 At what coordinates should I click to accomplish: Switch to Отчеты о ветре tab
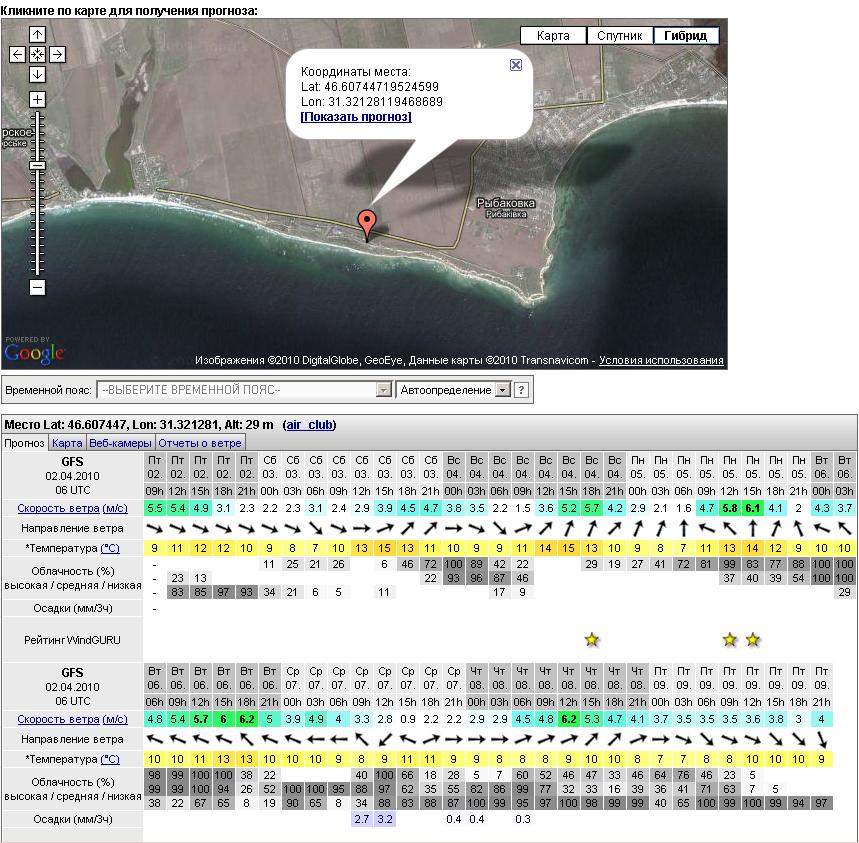(200, 443)
